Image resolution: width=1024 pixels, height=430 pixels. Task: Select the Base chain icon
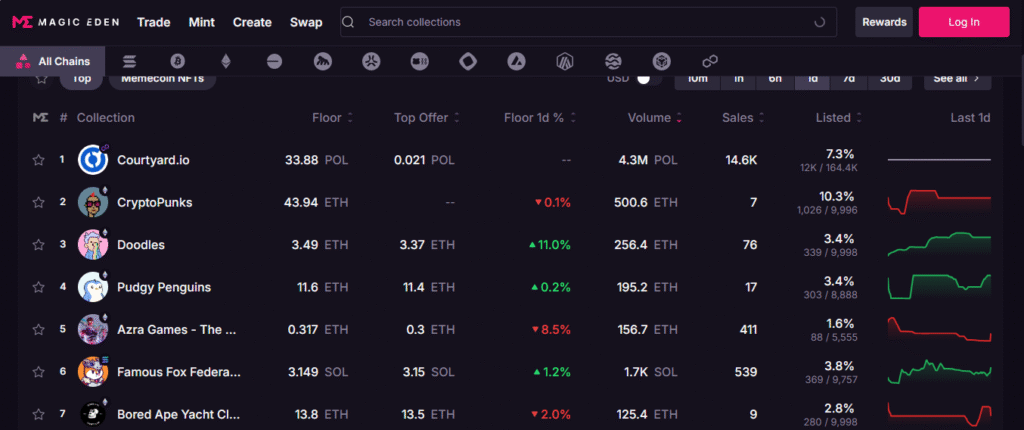pyautogui.click(x=274, y=62)
